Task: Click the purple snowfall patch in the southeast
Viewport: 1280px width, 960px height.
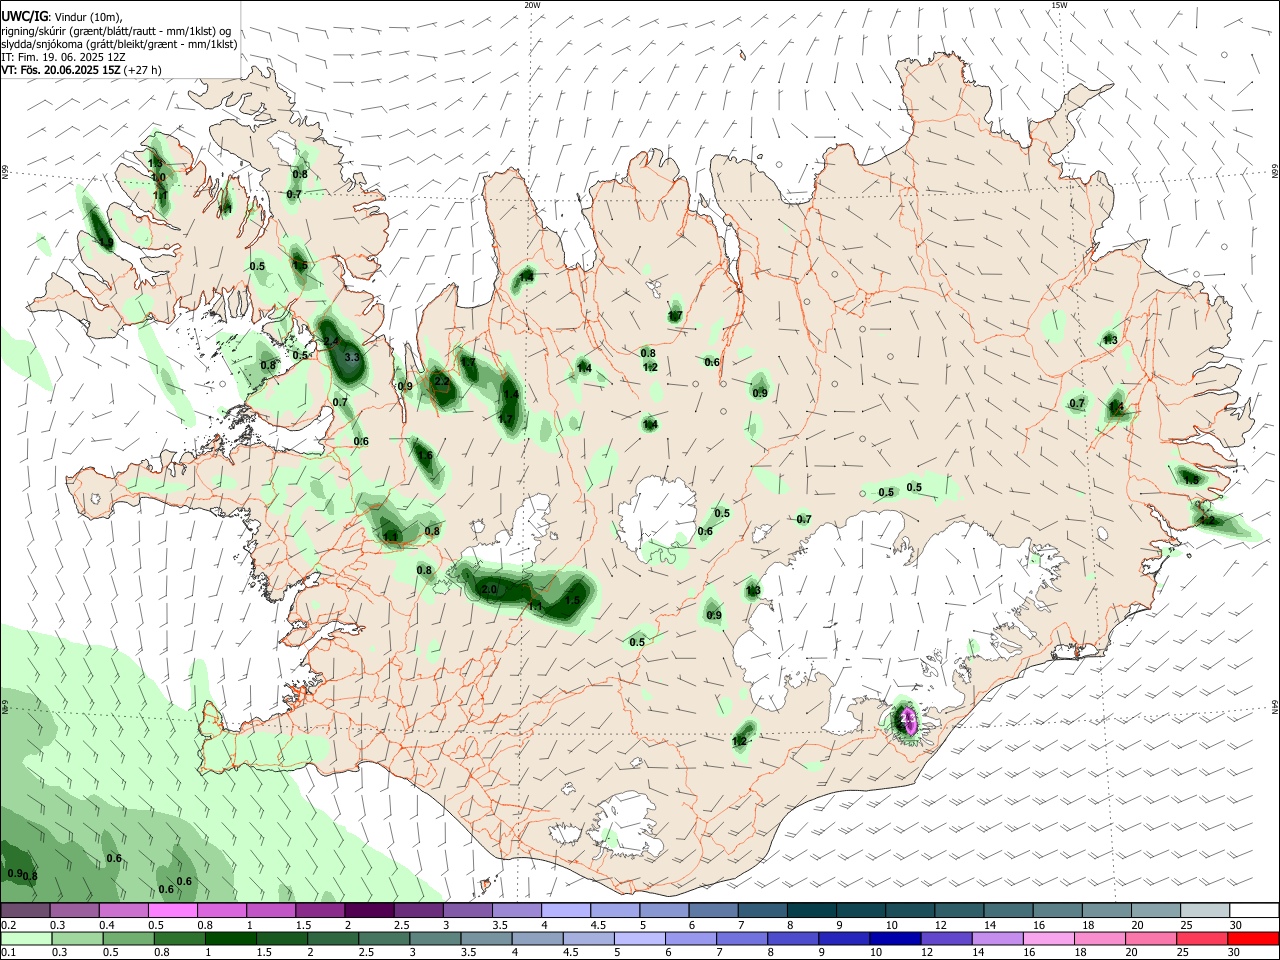Action: pos(908,720)
